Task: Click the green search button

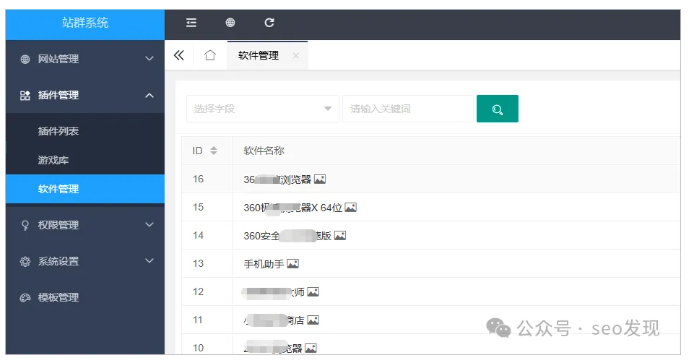Action: (497, 109)
